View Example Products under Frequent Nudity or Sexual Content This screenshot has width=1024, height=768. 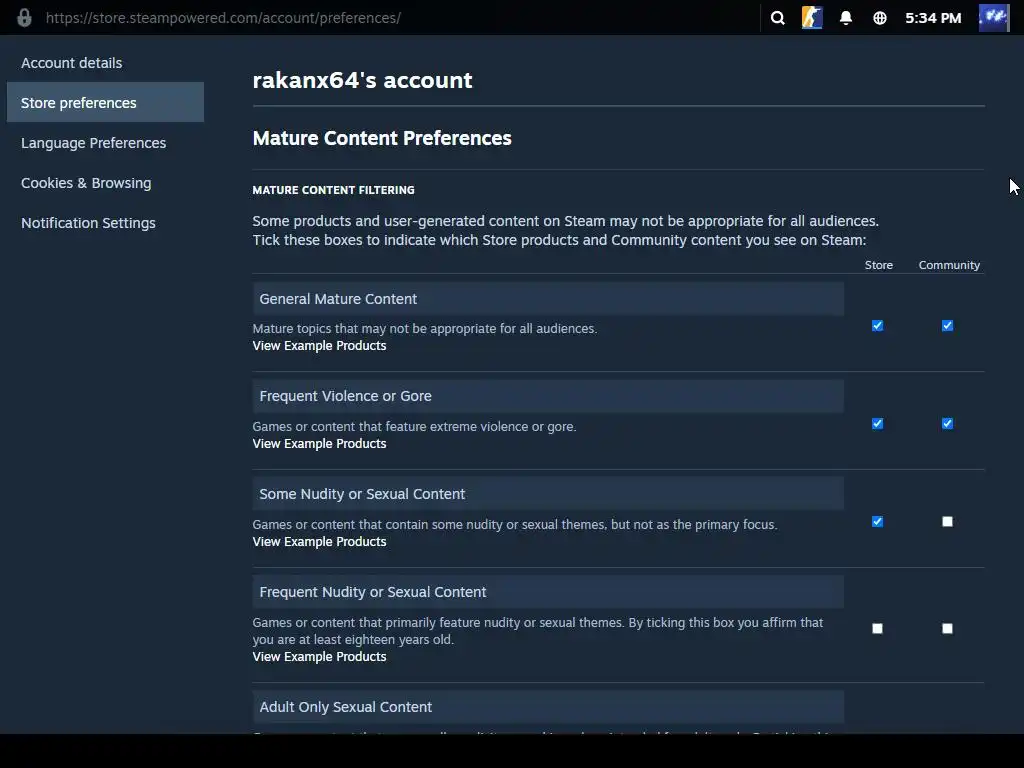click(319, 656)
